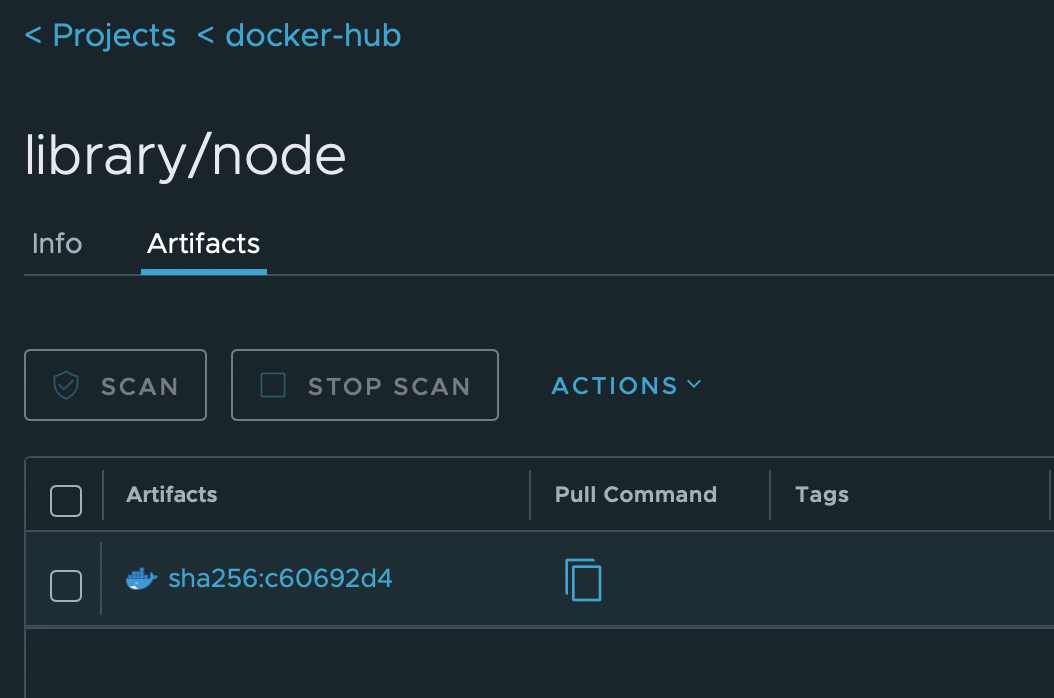1054x698 pixels.
Task: Toggle the select-all checkbox in table header
Action: pos(65,500)
